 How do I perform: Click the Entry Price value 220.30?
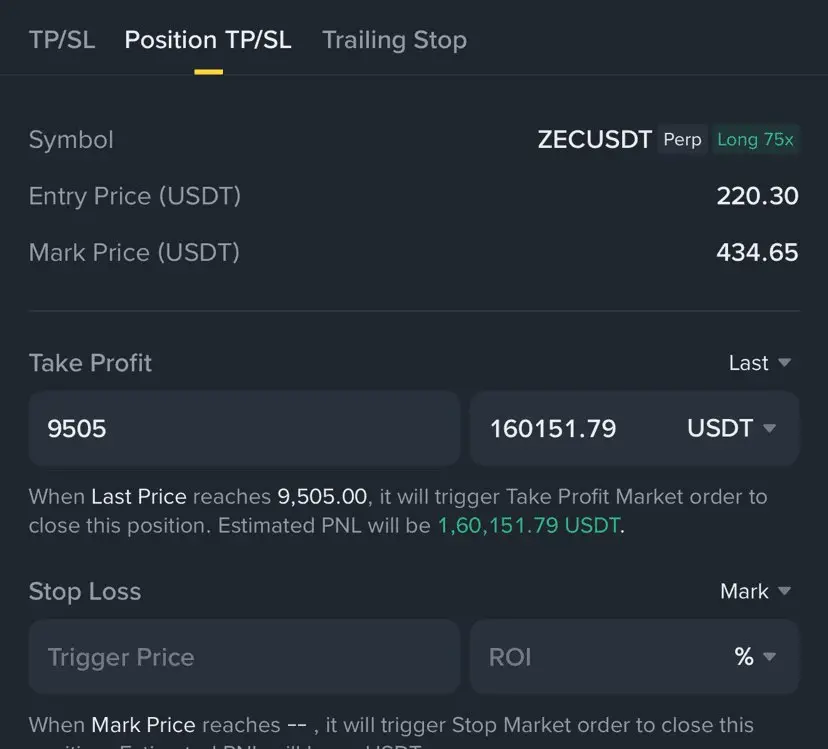(757, 196)
